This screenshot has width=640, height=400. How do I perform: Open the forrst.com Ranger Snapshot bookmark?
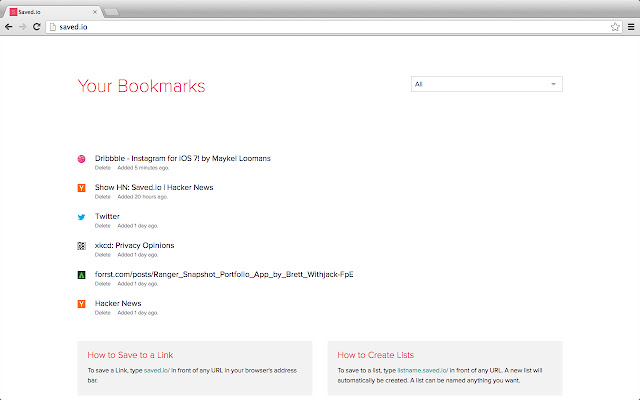tap(224, 274)
